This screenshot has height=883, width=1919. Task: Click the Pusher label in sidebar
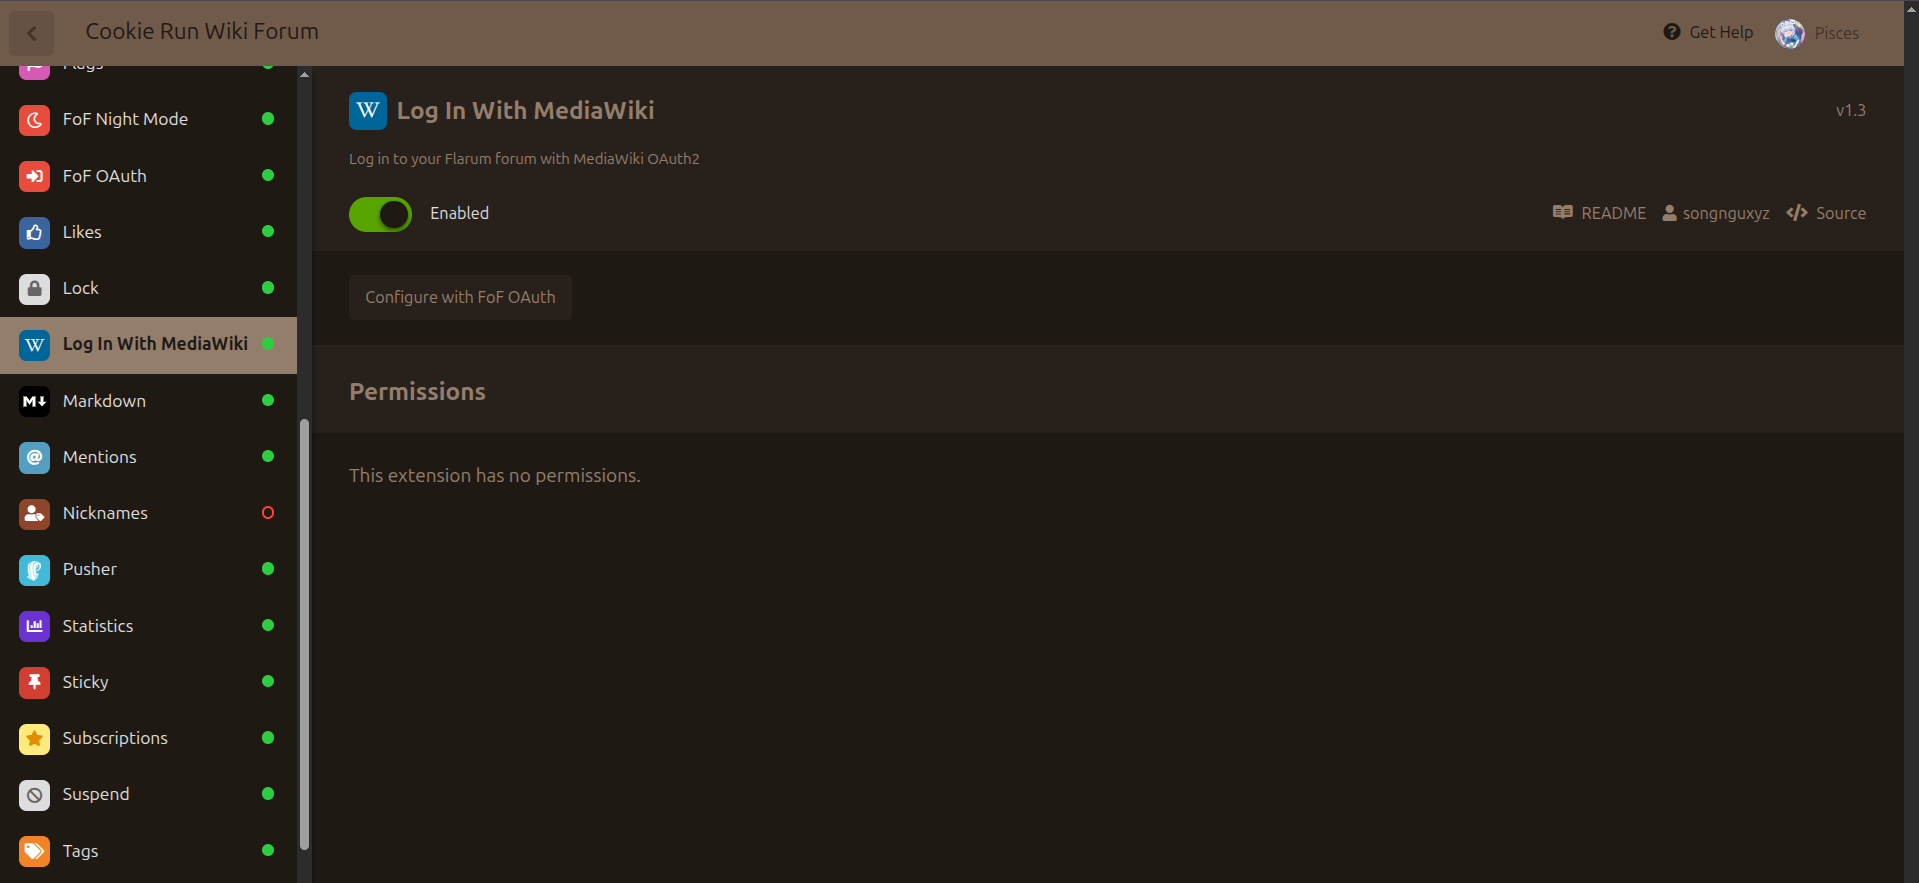(x=90, y=569)
